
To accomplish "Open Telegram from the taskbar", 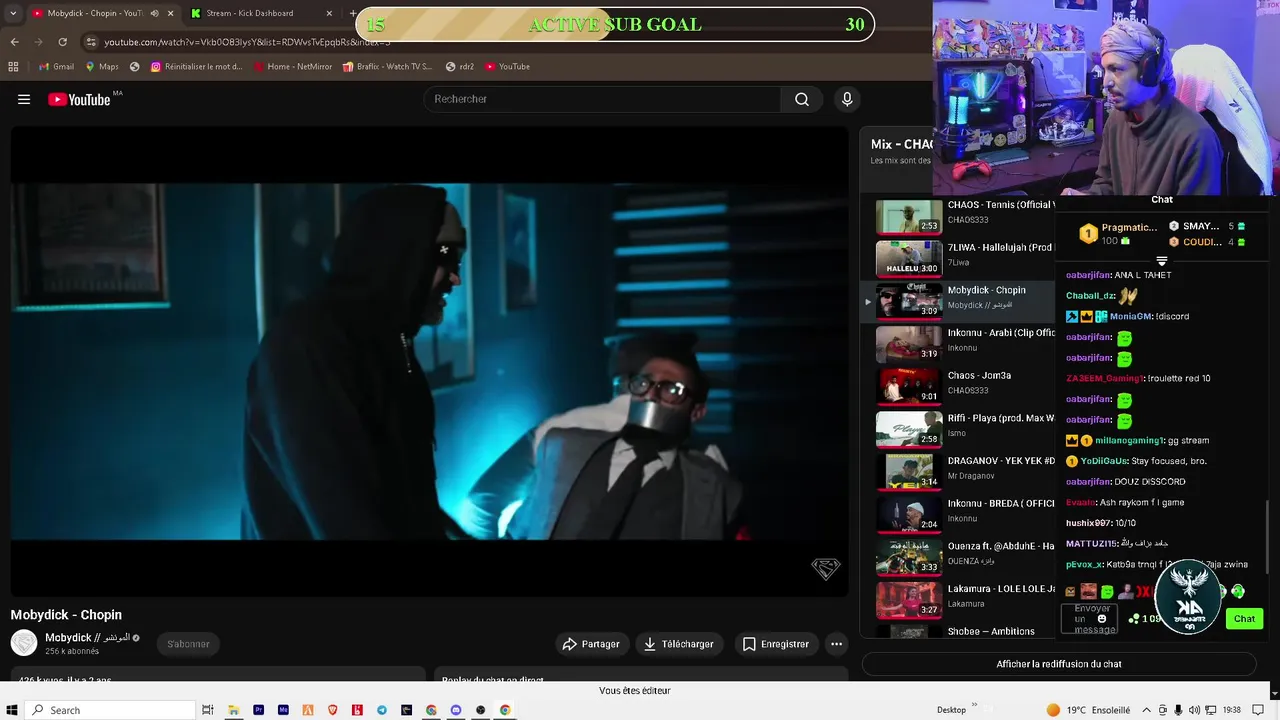I will 382,710.
